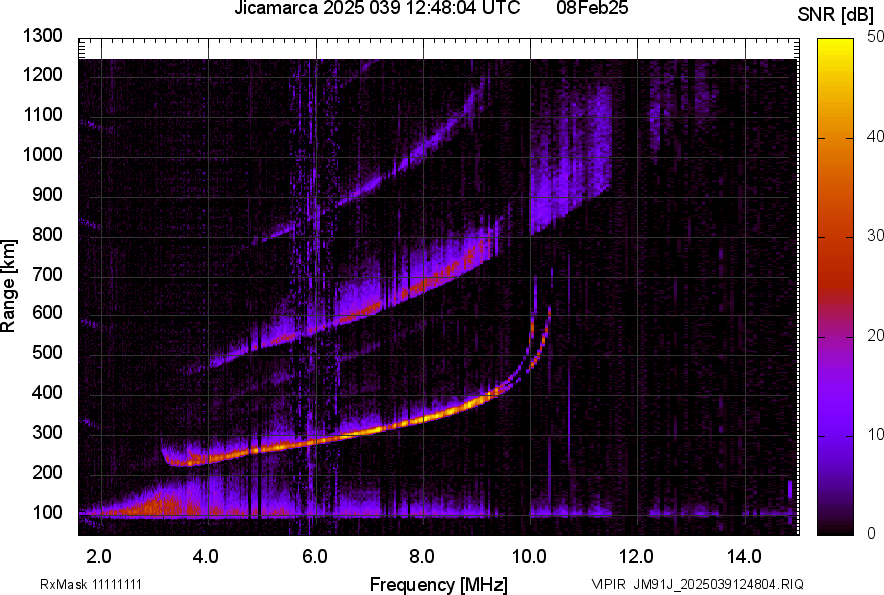Image resolution: width=884 pixels, height=595 pixels.
Task: Select the 1300 tick on the range axis
Action: coord(43,36)
